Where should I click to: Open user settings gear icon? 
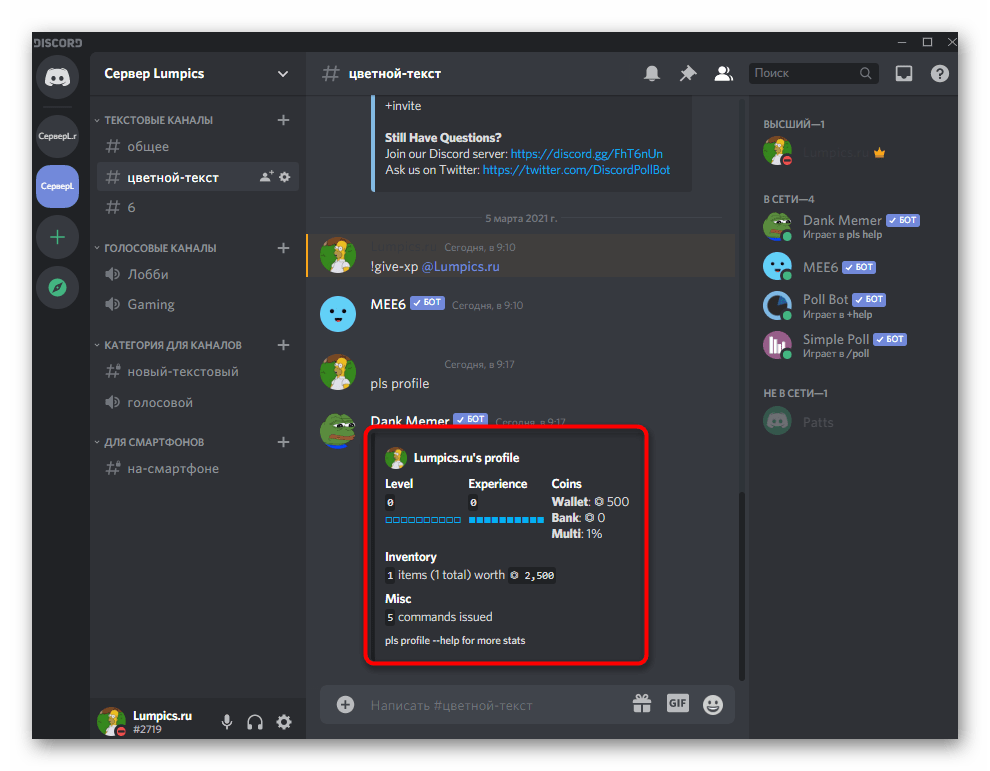(284, 722)
